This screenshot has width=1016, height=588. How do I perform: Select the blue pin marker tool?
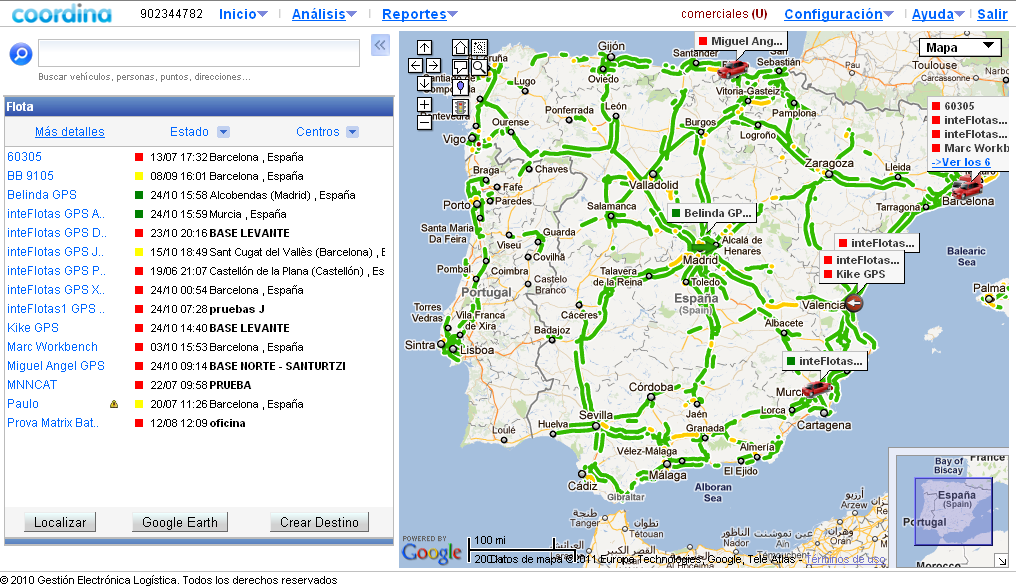pyautogui.click(x=461, y=87)
